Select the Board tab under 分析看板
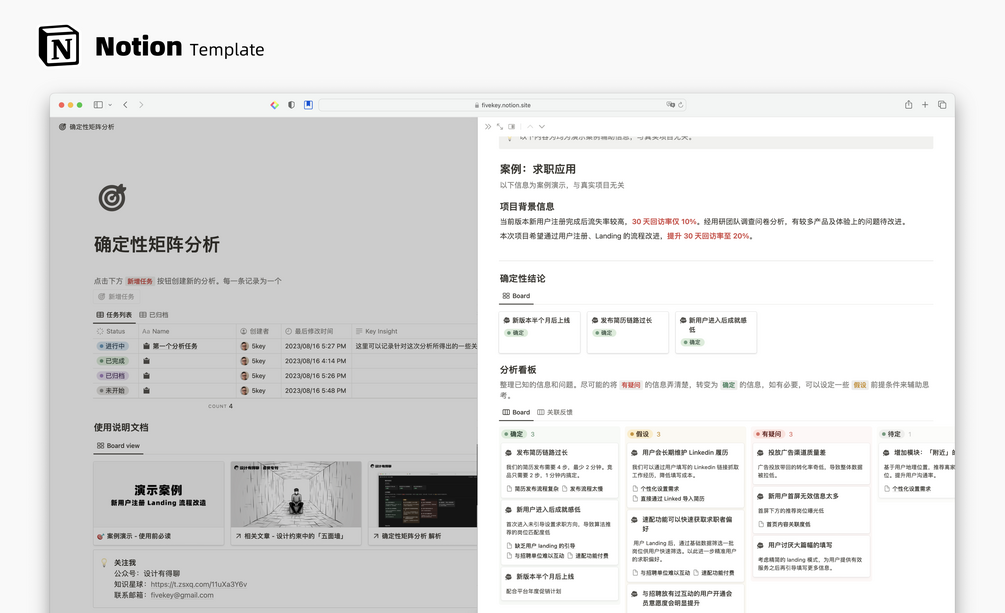The image size is (1005, 613). 516,412
